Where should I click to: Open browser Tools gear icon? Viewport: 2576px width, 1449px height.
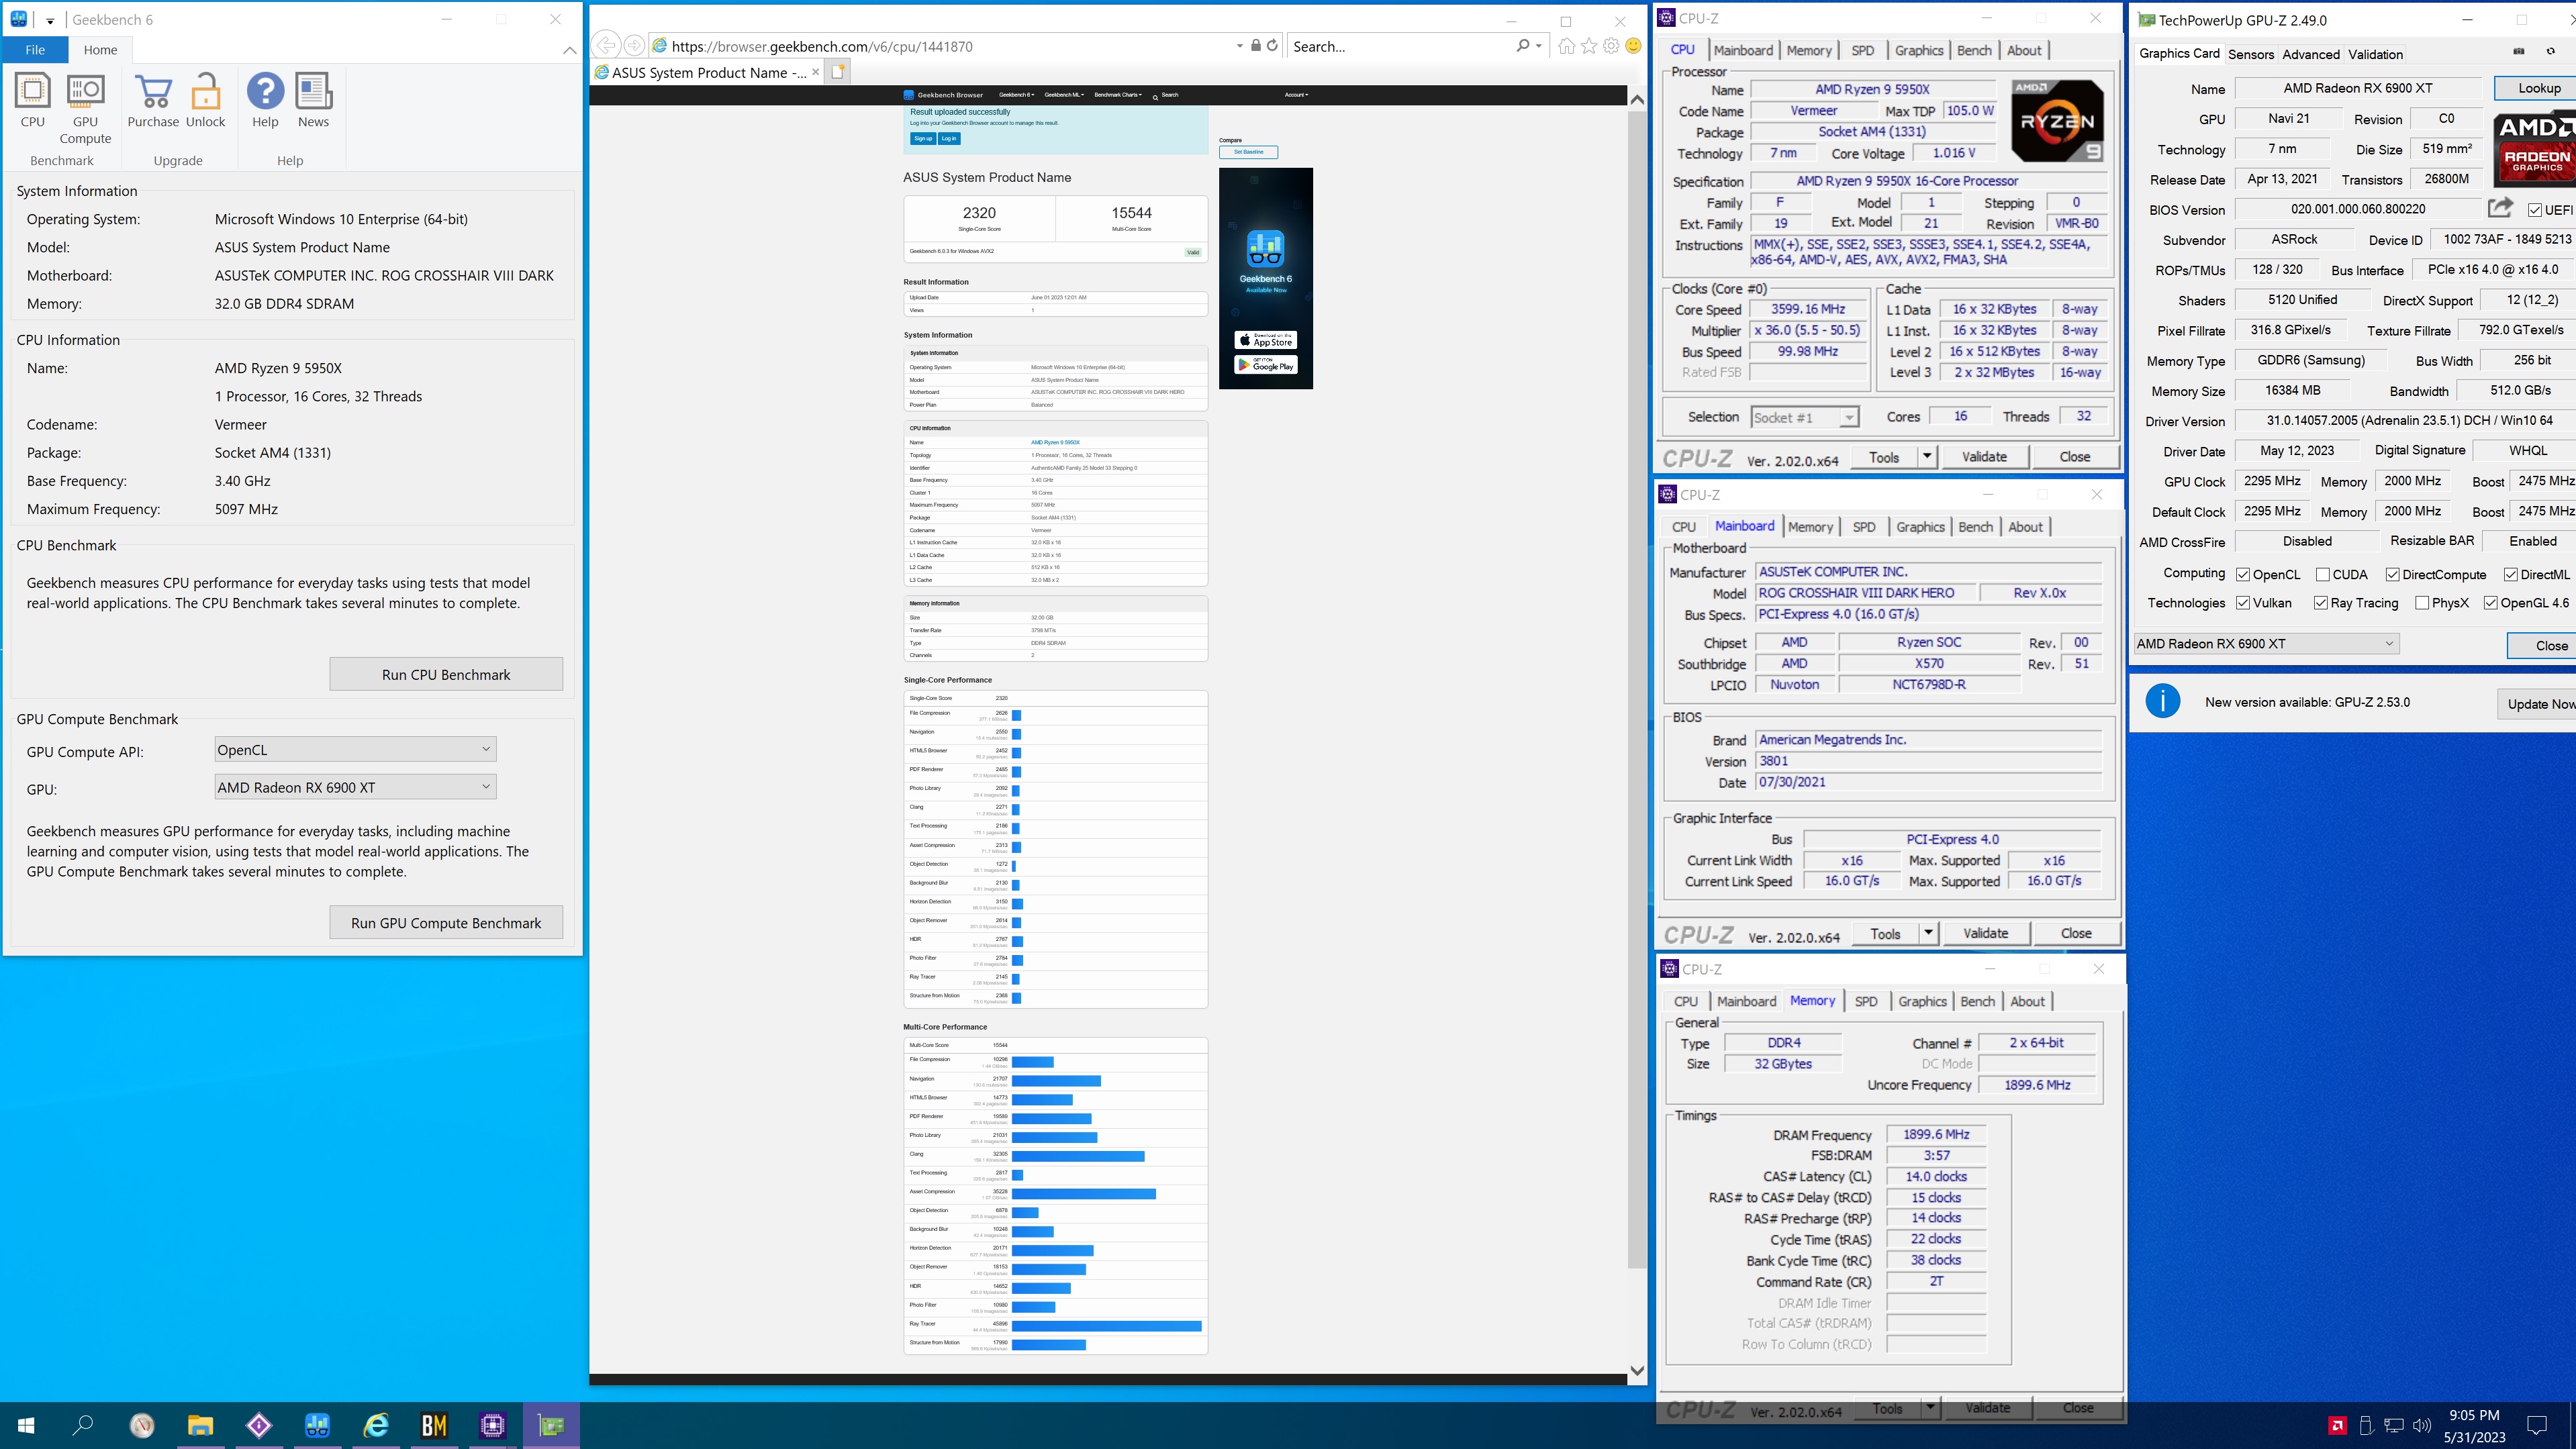(x=1611, y=45)
